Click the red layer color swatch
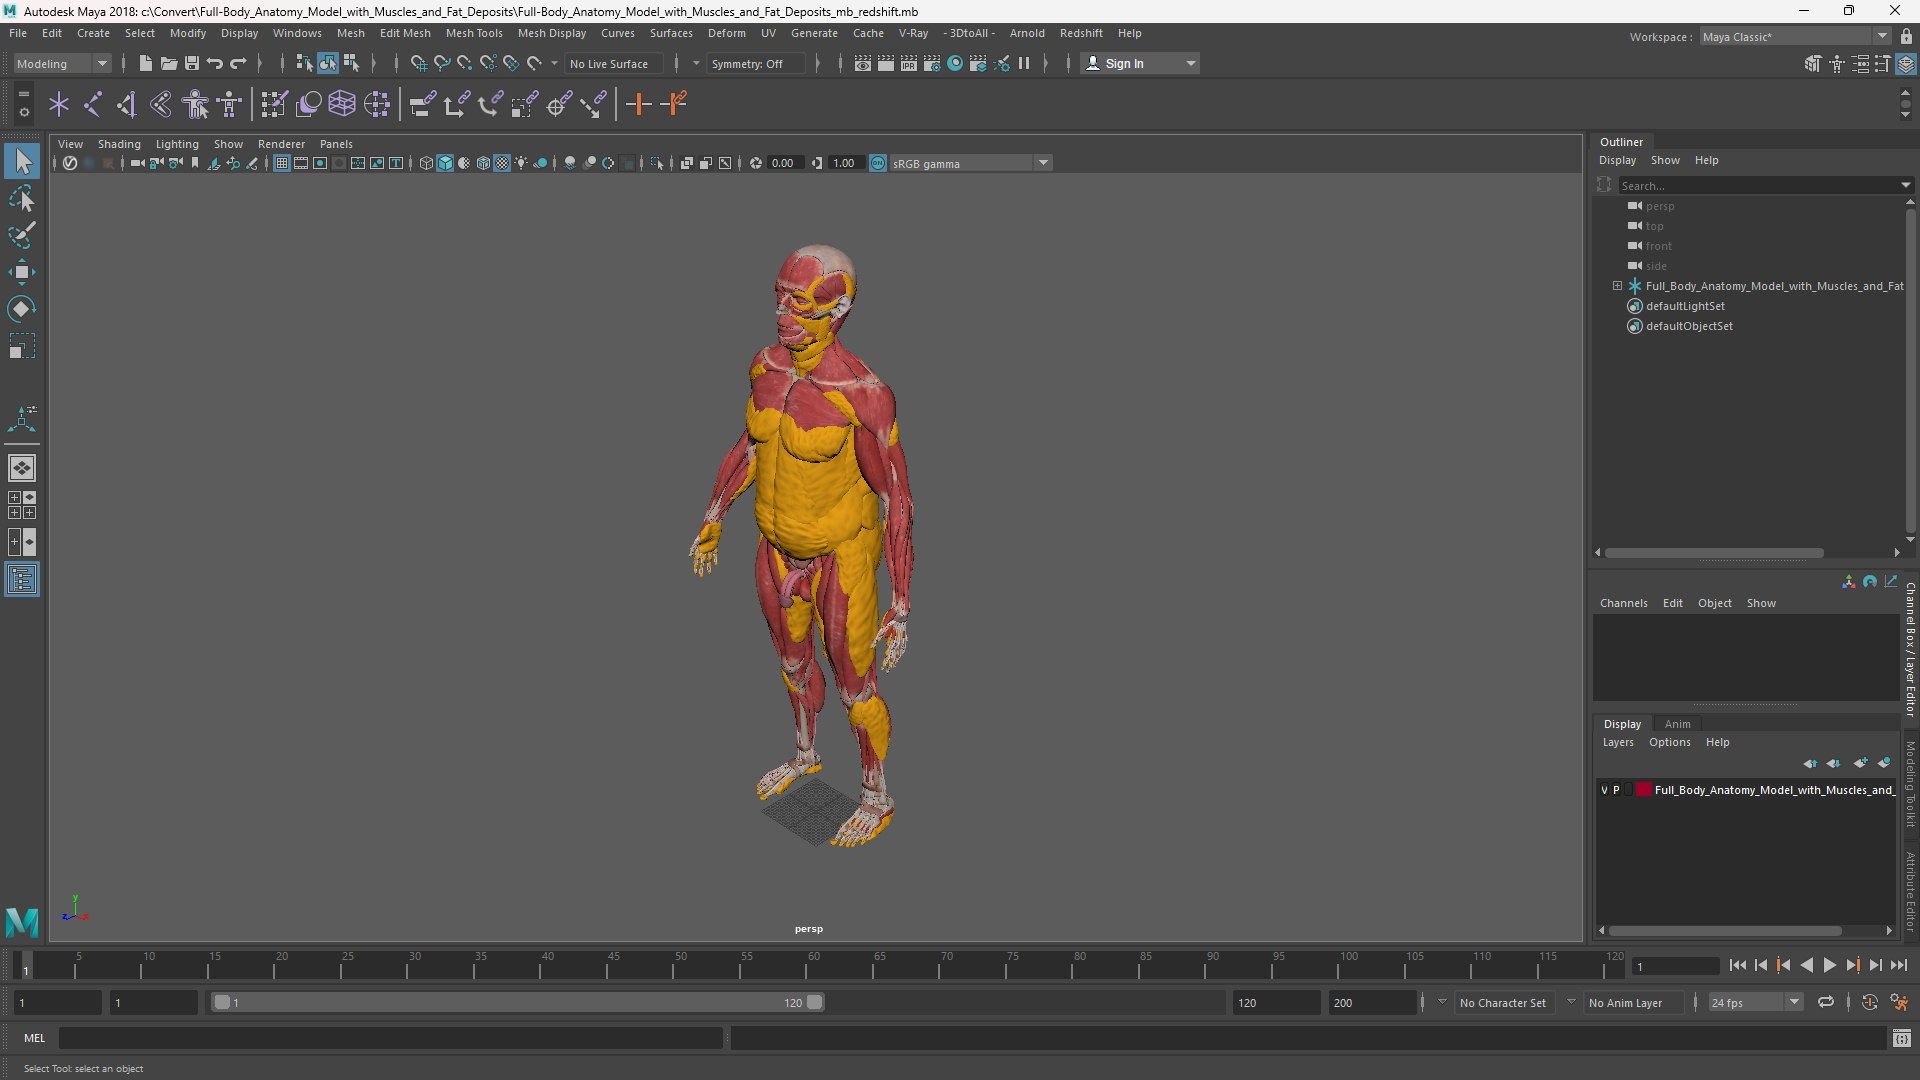This screenshot has height=1080, width=1920. tap(1644, 790)
